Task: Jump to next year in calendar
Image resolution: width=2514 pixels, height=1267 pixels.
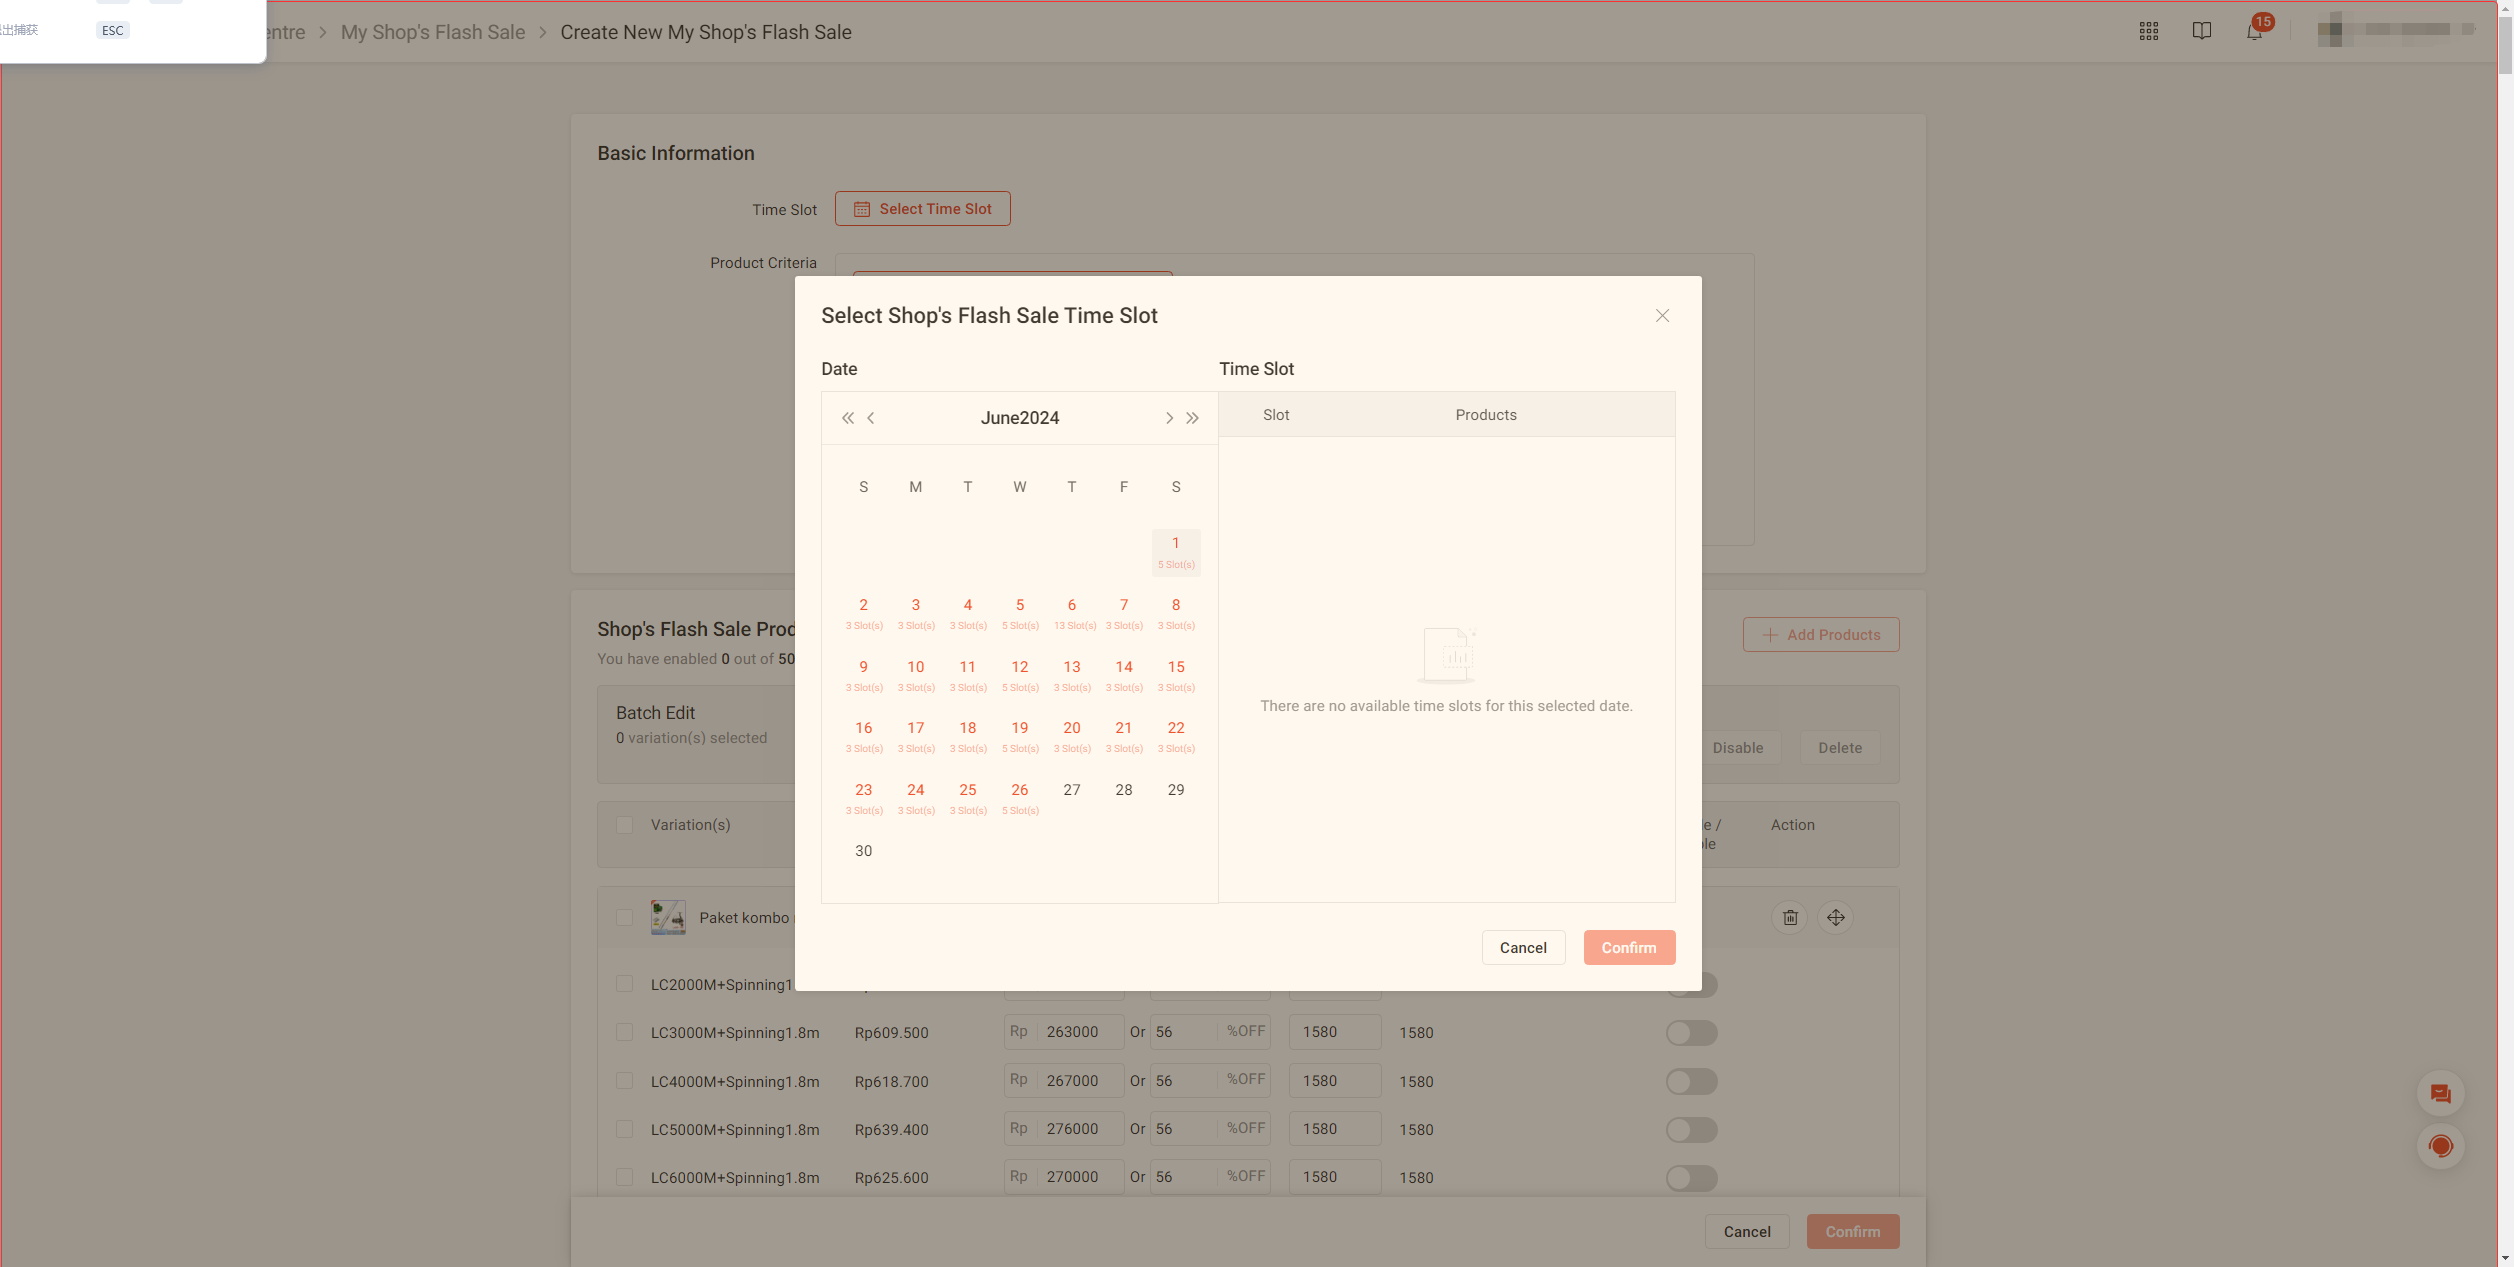Action: pyautogui.click(x=1192, y=418)
